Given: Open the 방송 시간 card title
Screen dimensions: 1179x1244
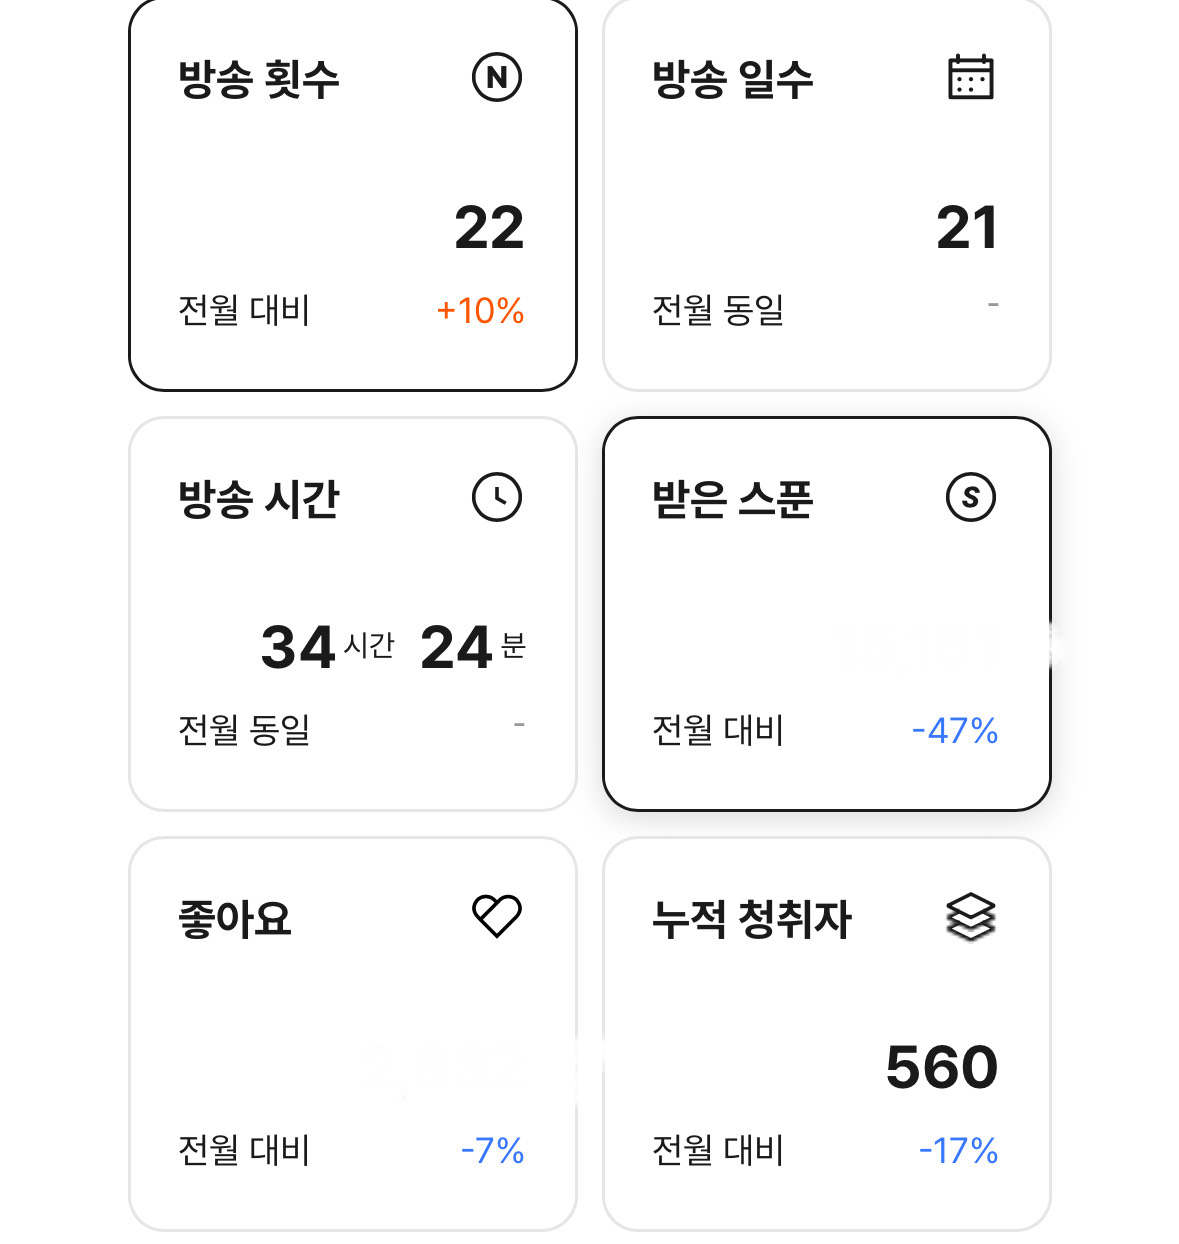Looking at the screenshot, I should [259, 498].
